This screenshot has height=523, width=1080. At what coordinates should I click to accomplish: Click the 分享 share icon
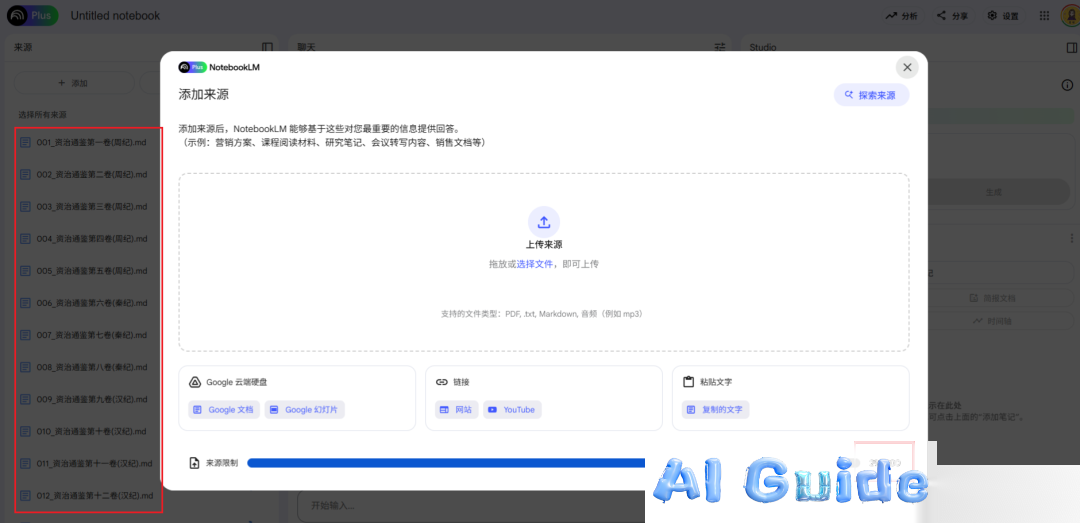[x=942, y=16]
